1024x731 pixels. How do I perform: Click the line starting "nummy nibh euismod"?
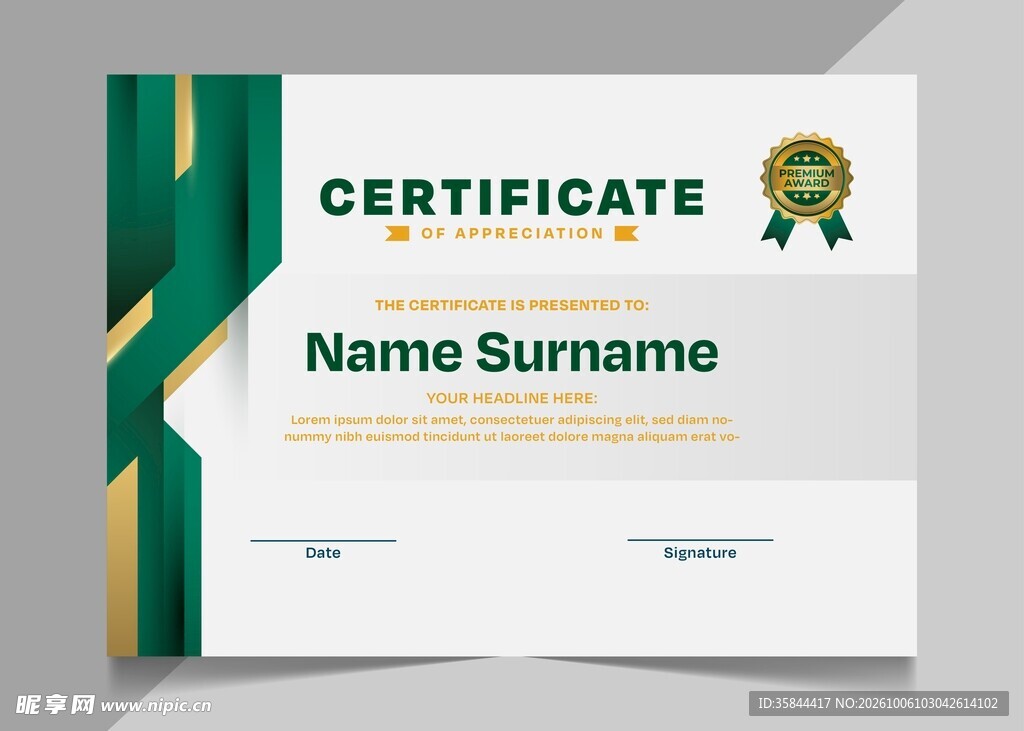512,436
